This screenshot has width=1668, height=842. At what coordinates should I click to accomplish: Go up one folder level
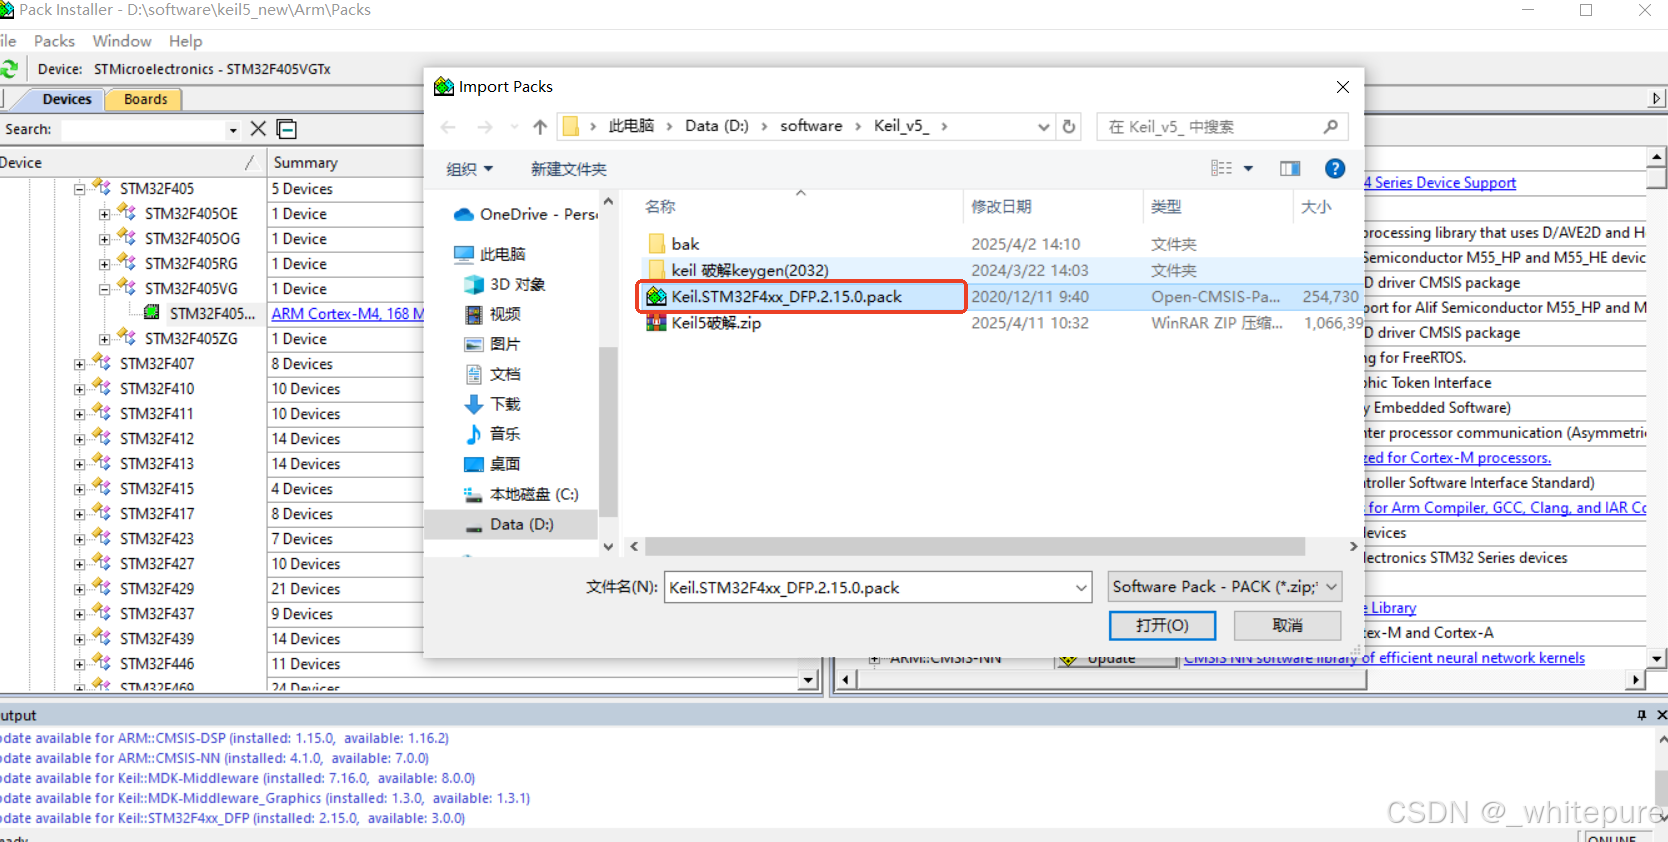[540, 127]
